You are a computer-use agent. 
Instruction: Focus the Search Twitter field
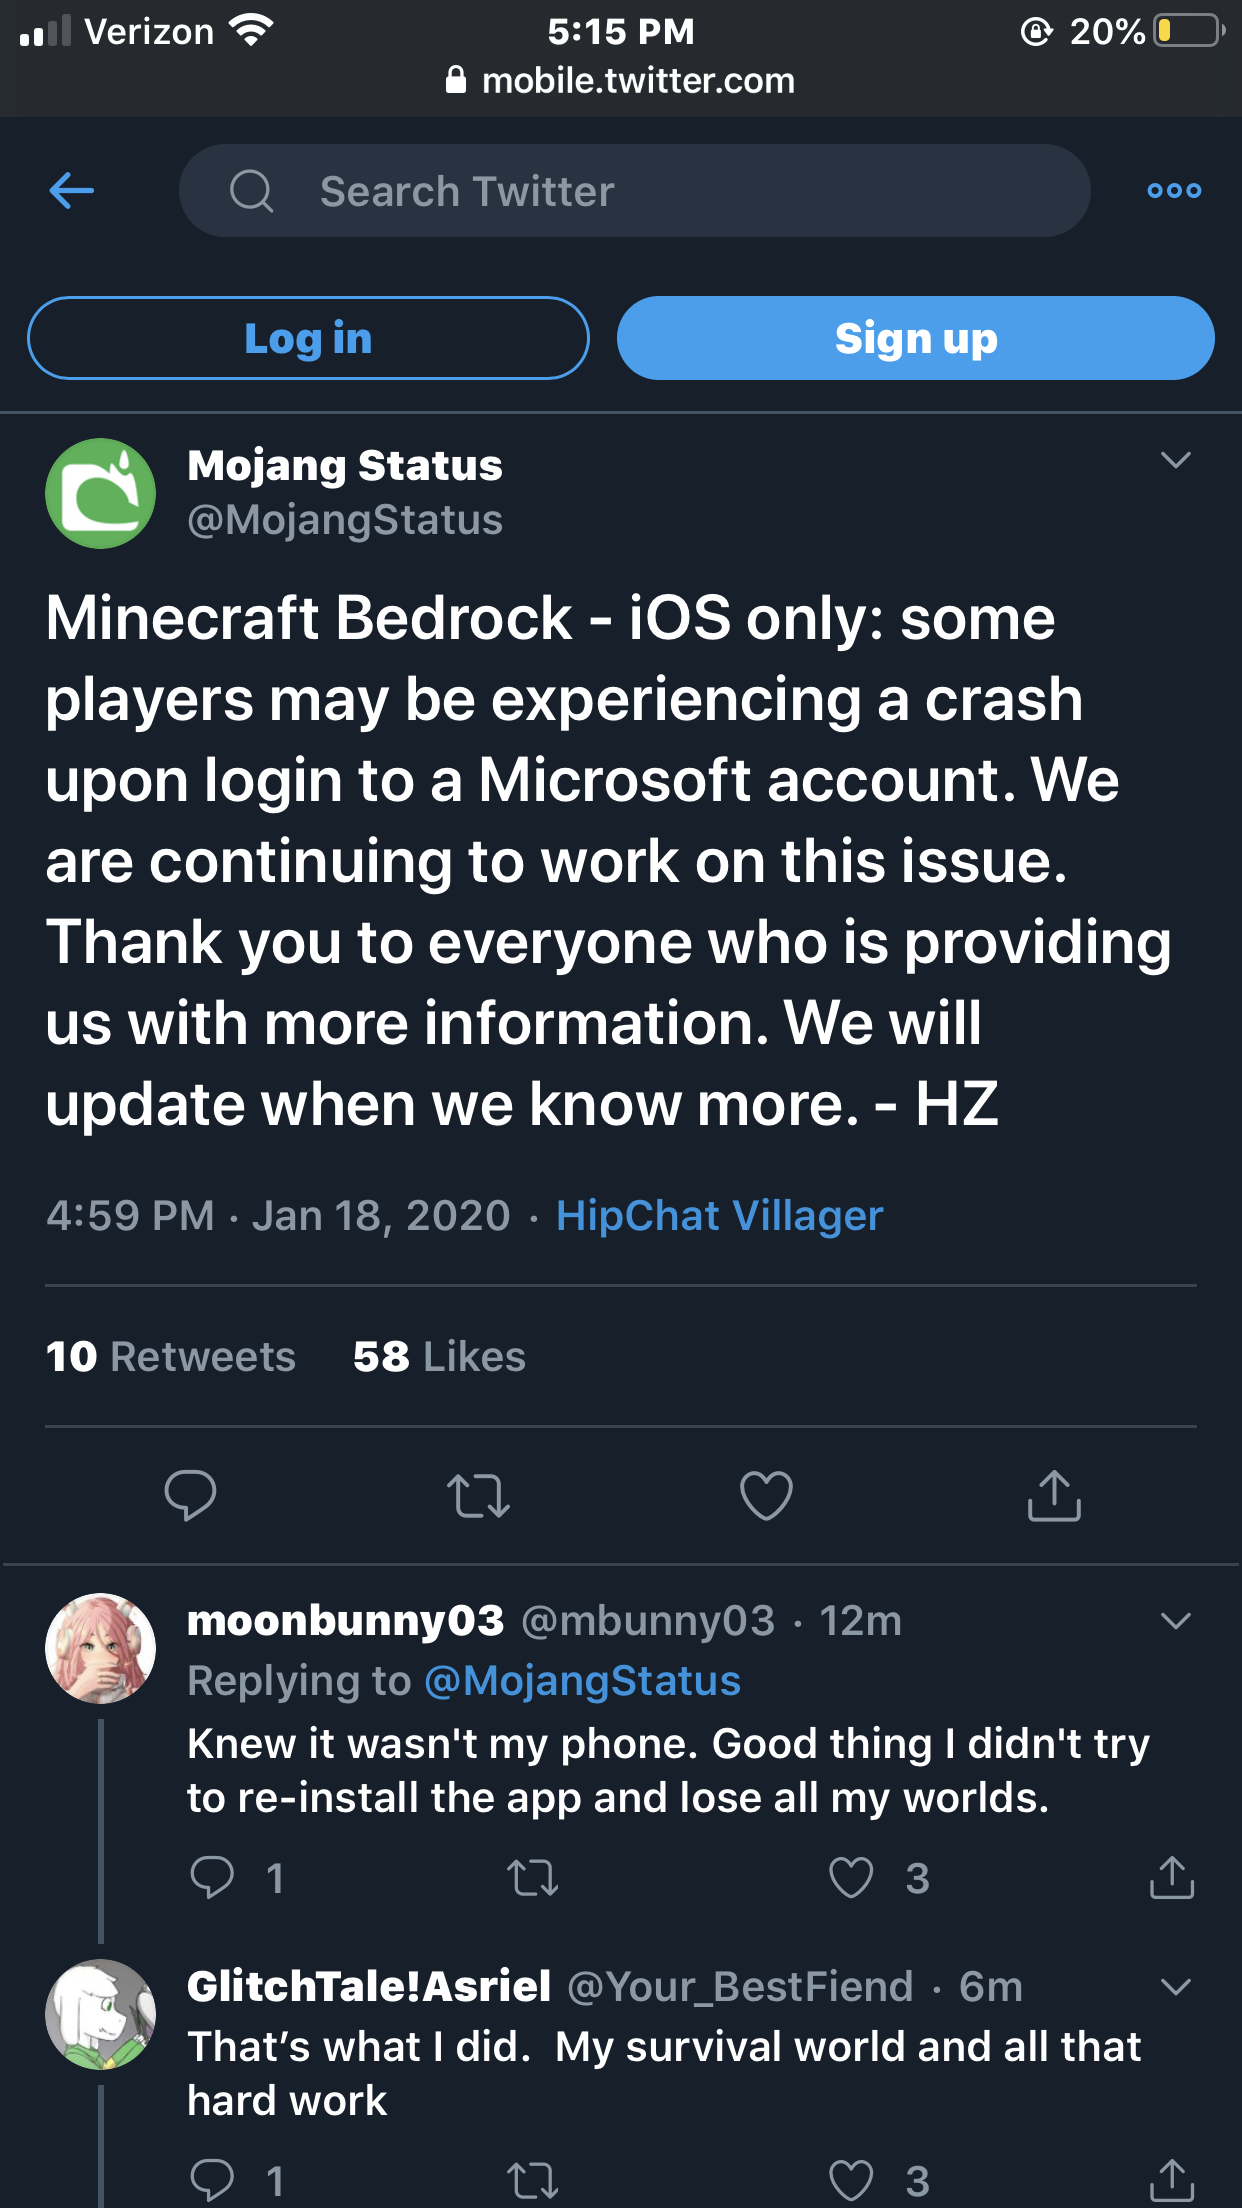coord(634,190)
